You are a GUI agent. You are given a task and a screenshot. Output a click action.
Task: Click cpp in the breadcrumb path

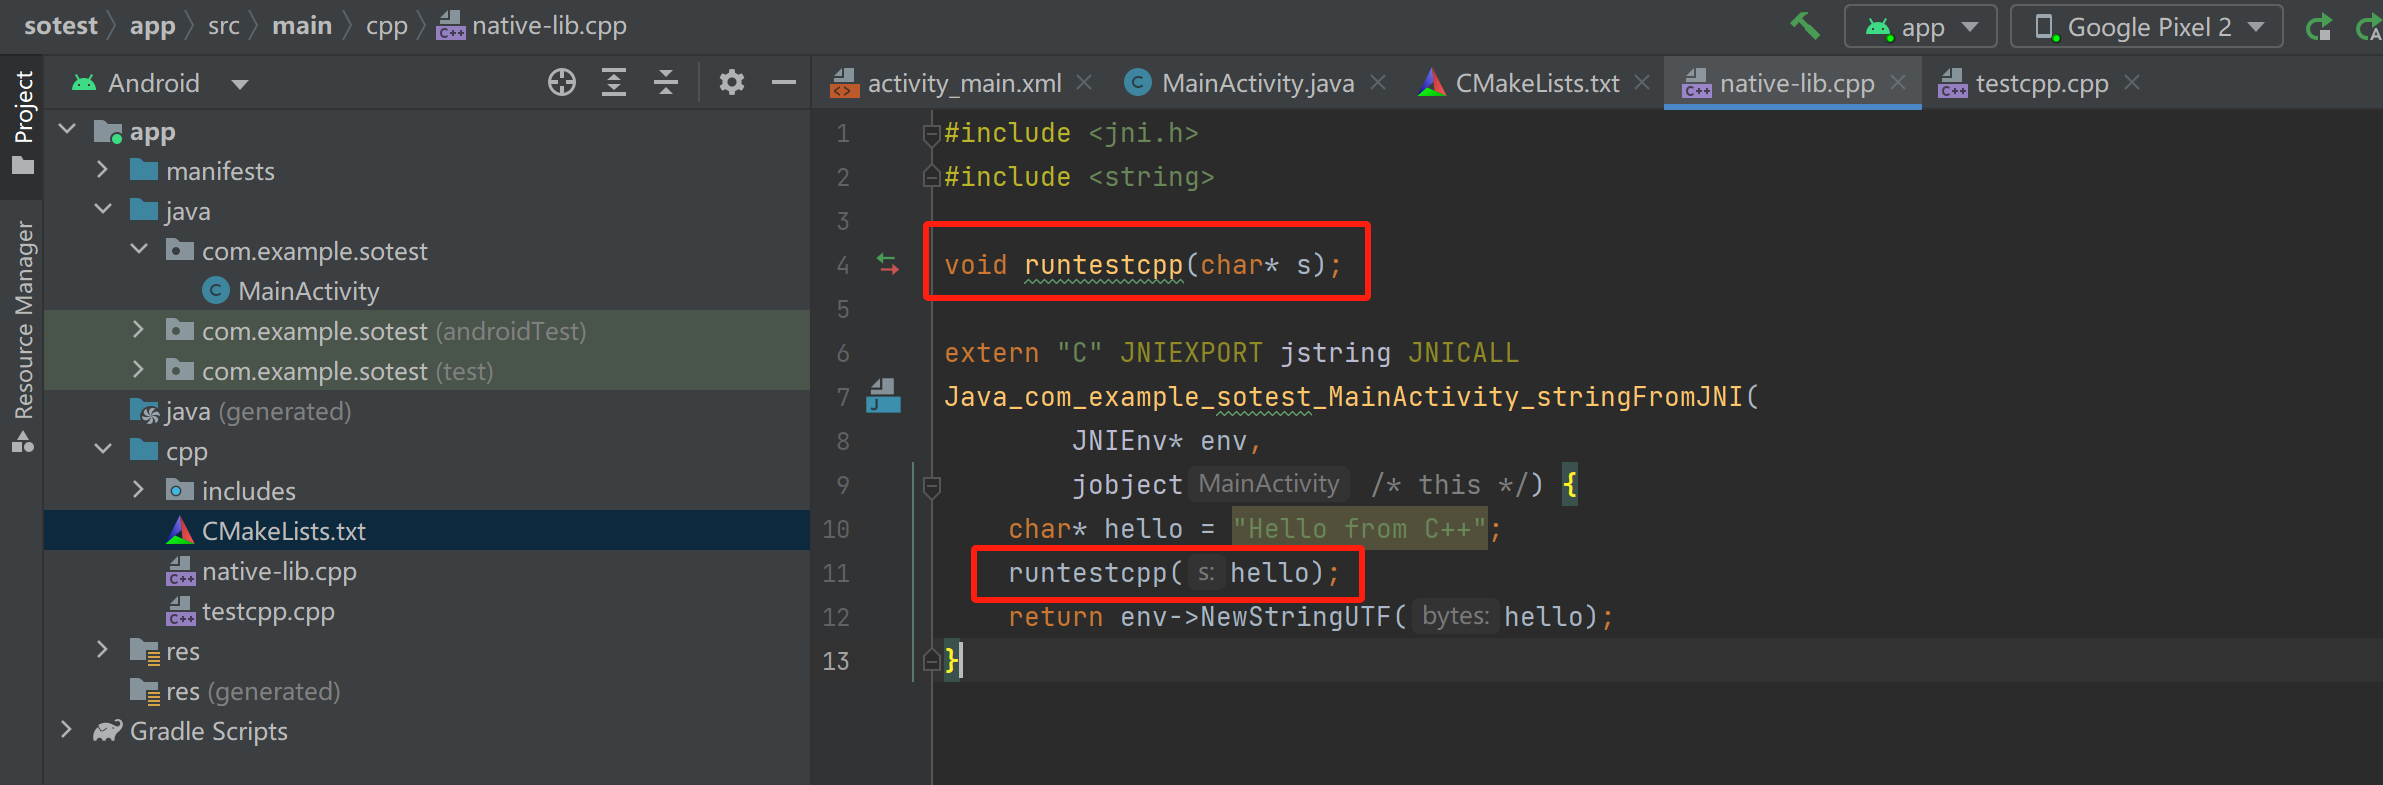387,25
